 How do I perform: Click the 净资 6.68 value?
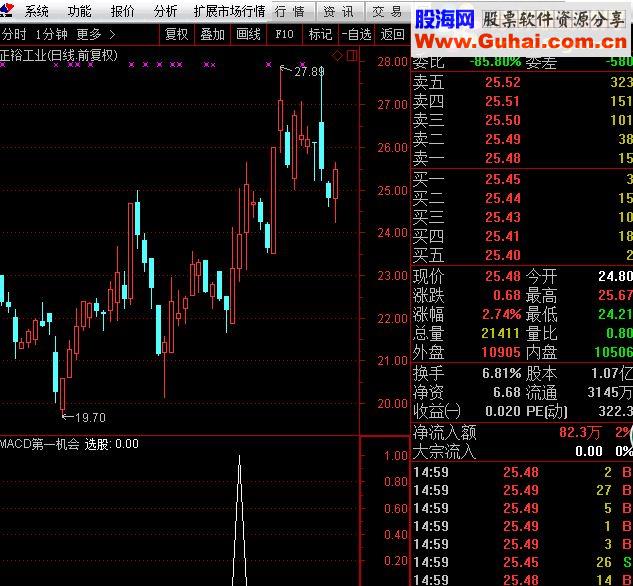coord(507,392)
